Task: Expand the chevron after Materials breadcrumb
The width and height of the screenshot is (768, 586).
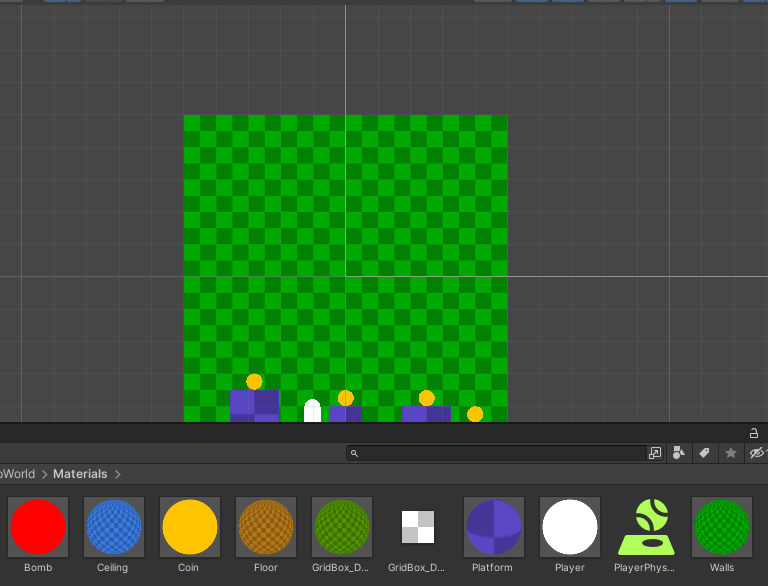Action: (x=118, y=474)
